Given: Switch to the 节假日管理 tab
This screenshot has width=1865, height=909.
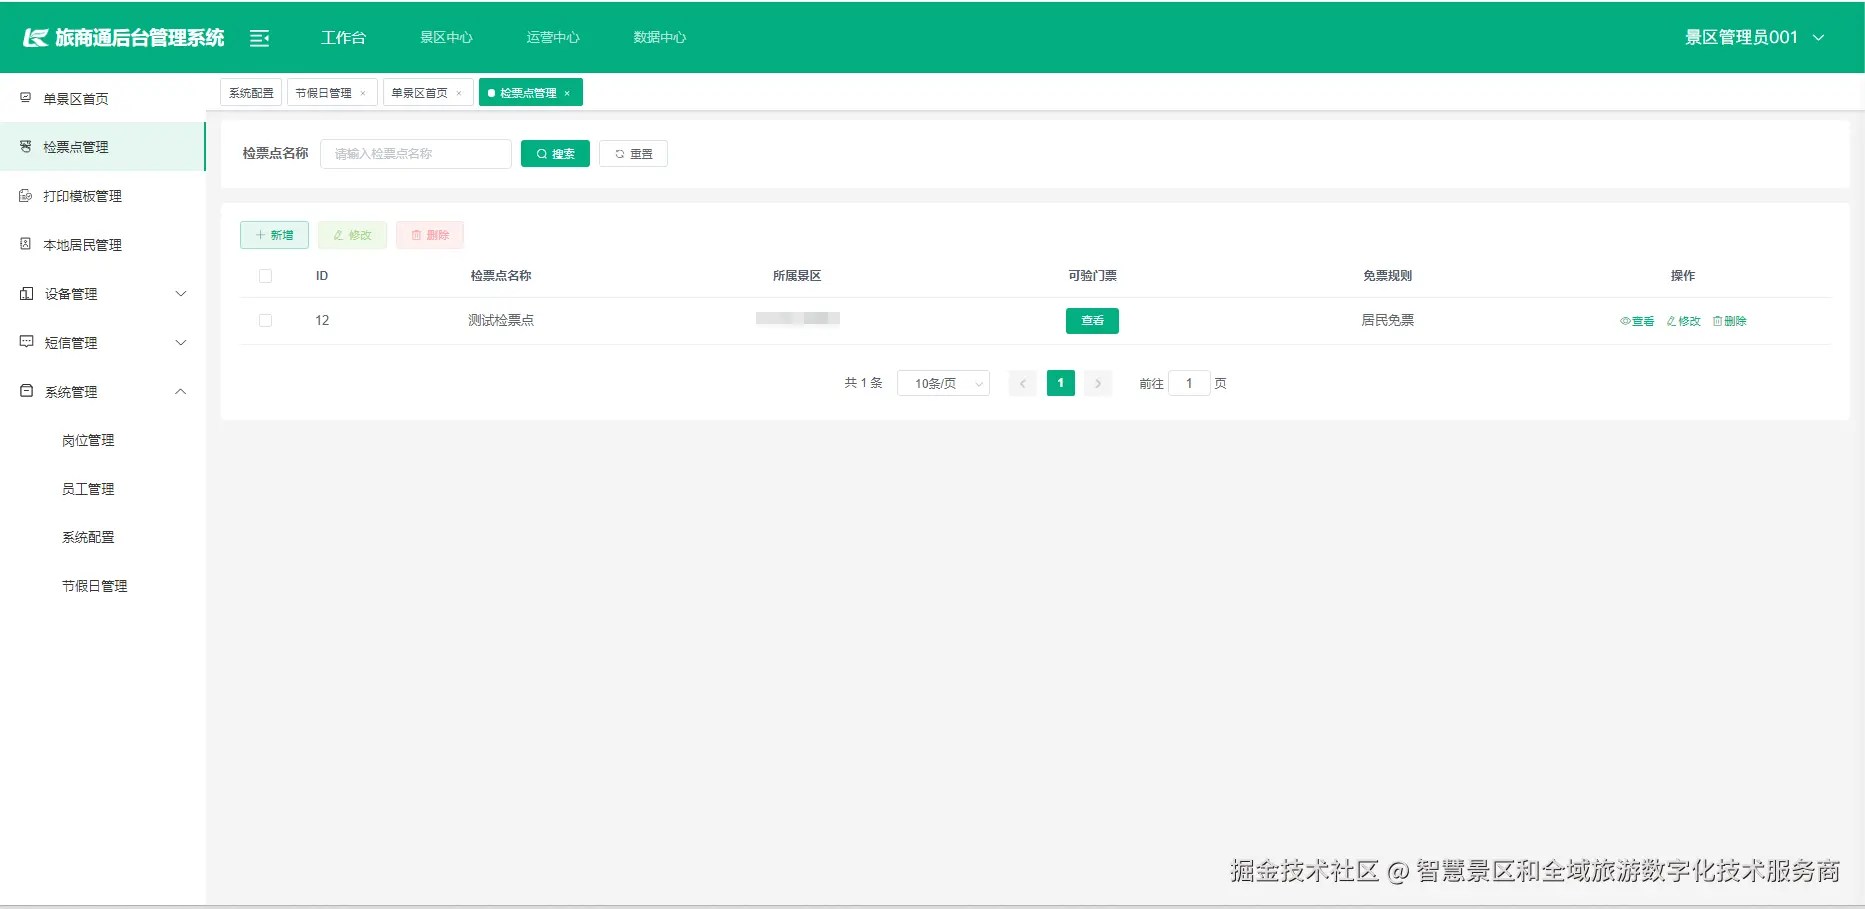Looking at the screenshot, I should [324, 92].
